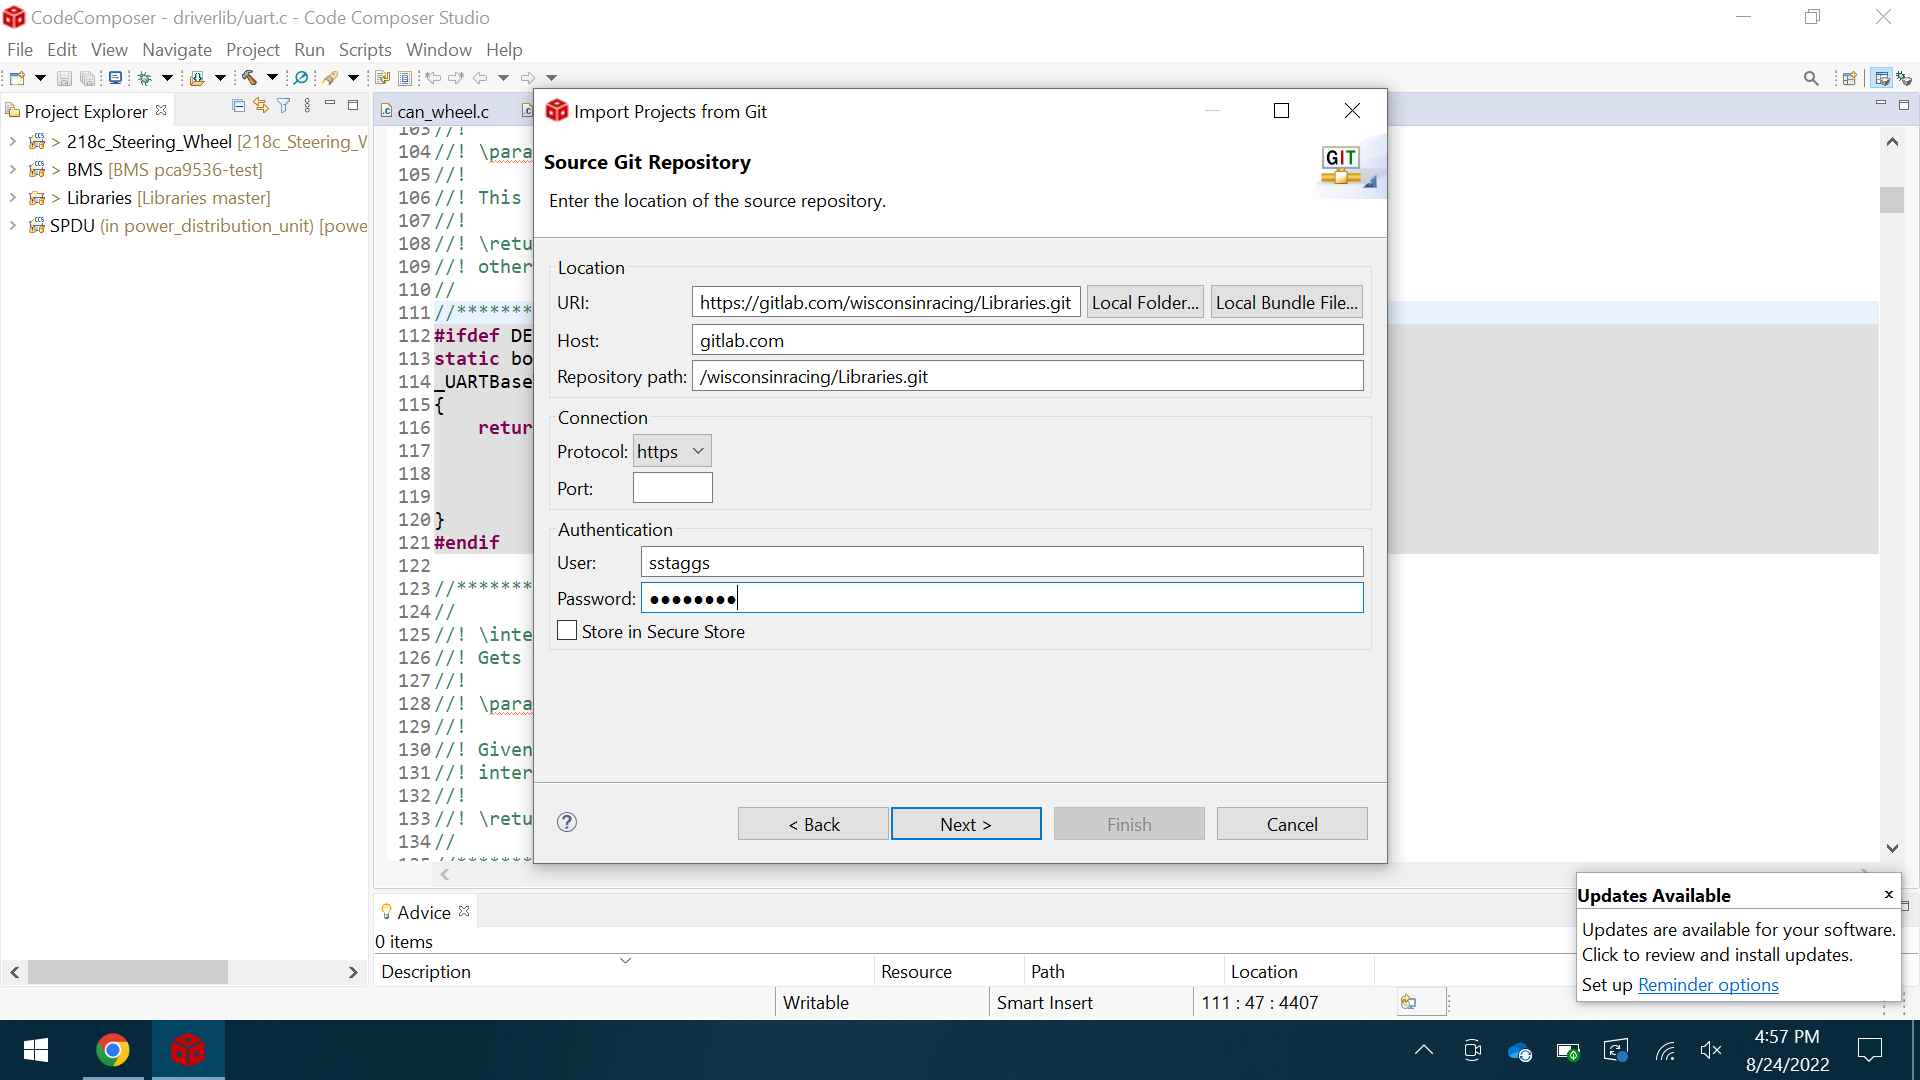
Task: Toggle Link with Editor icon
Action: pos(261,106)
